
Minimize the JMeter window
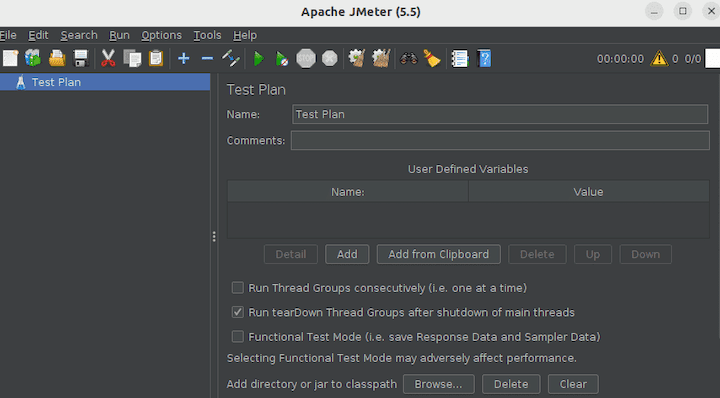coord(654,11)
